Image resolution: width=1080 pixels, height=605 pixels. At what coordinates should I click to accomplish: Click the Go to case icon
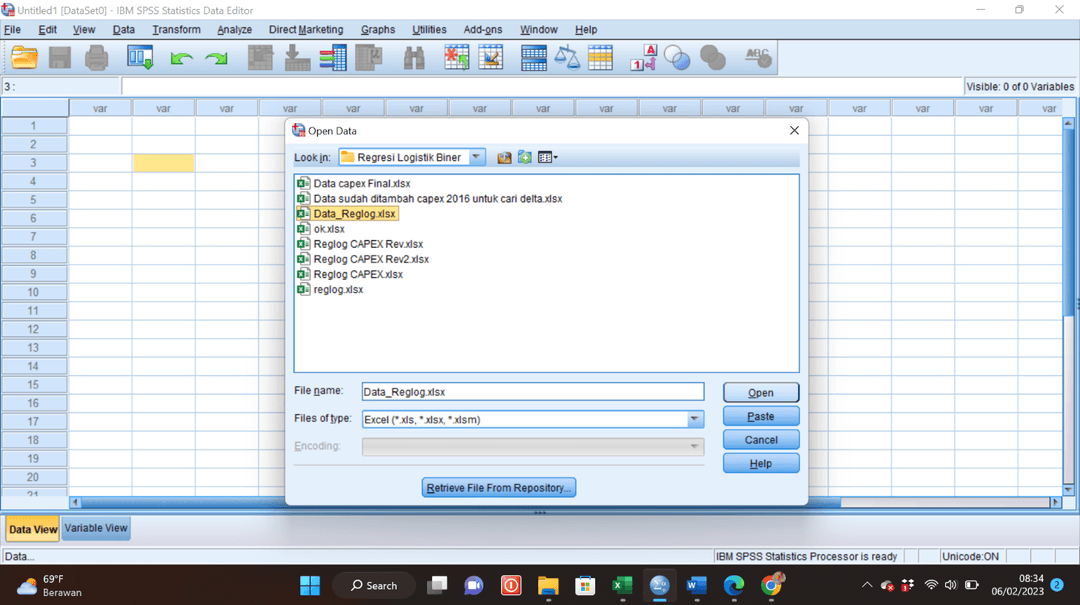click(x=260, y=58)
